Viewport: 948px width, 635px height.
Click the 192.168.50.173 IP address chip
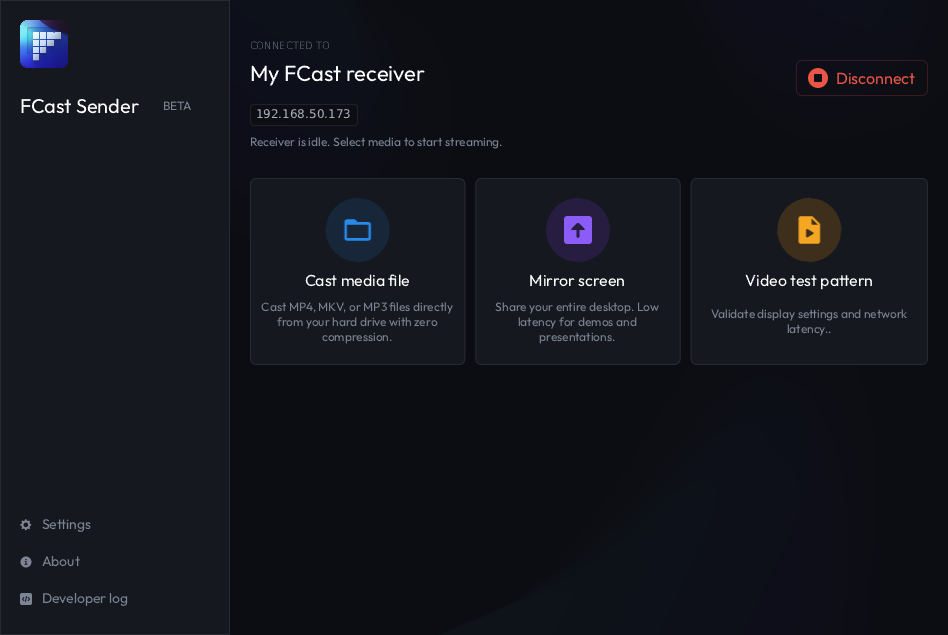pyautogui.click(x=304, y=115)
